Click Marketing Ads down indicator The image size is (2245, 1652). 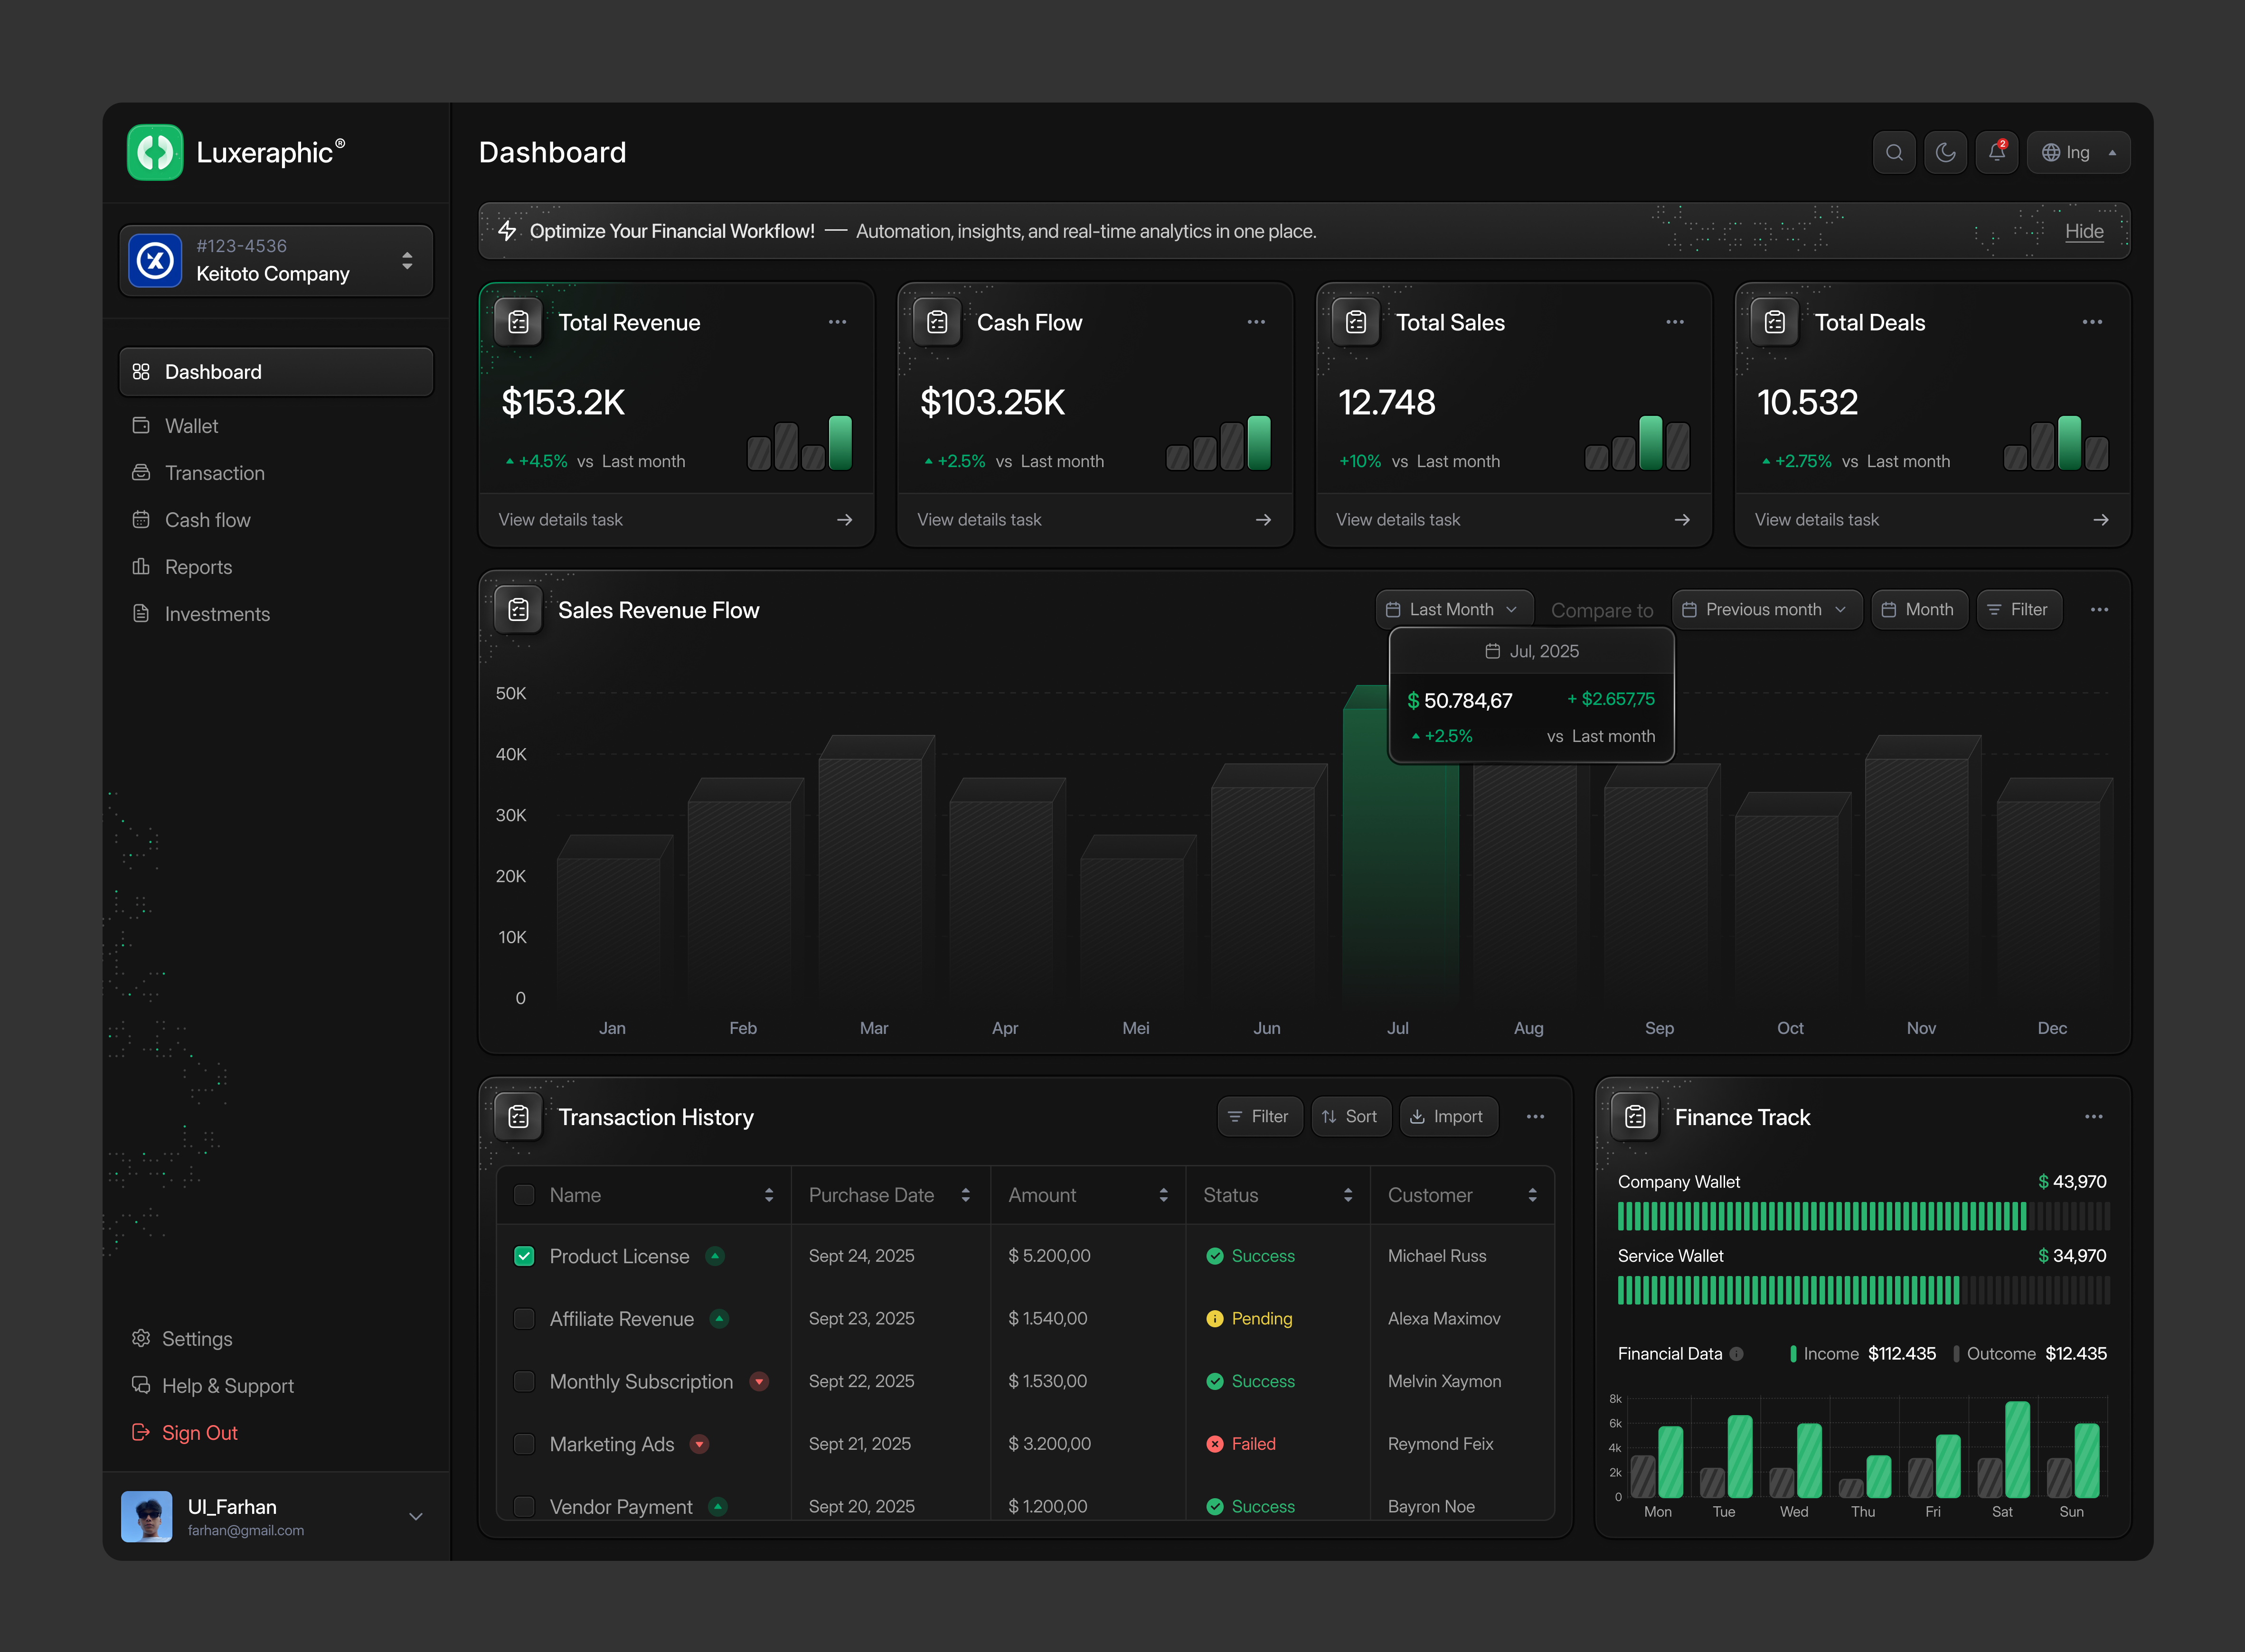tap(700, 1444)
